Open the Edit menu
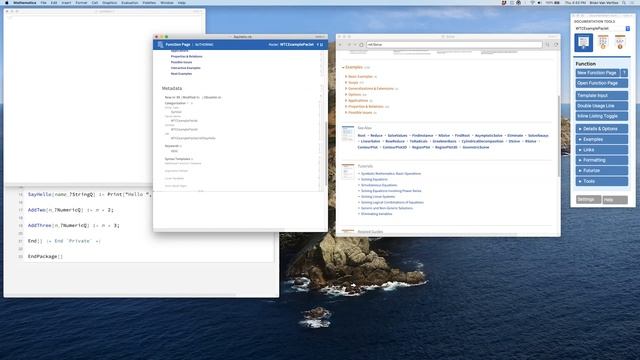This screenshot has width=640, height=360. [54, 2]
